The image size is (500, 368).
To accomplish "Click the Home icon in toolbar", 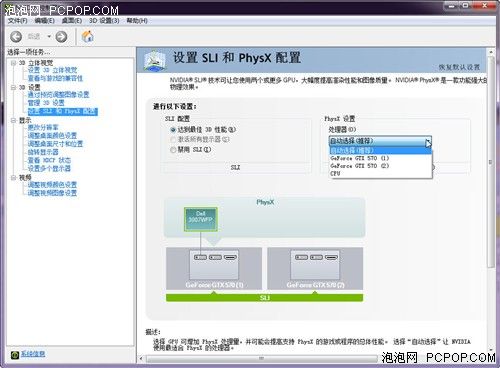I will [x=87, y=36].
